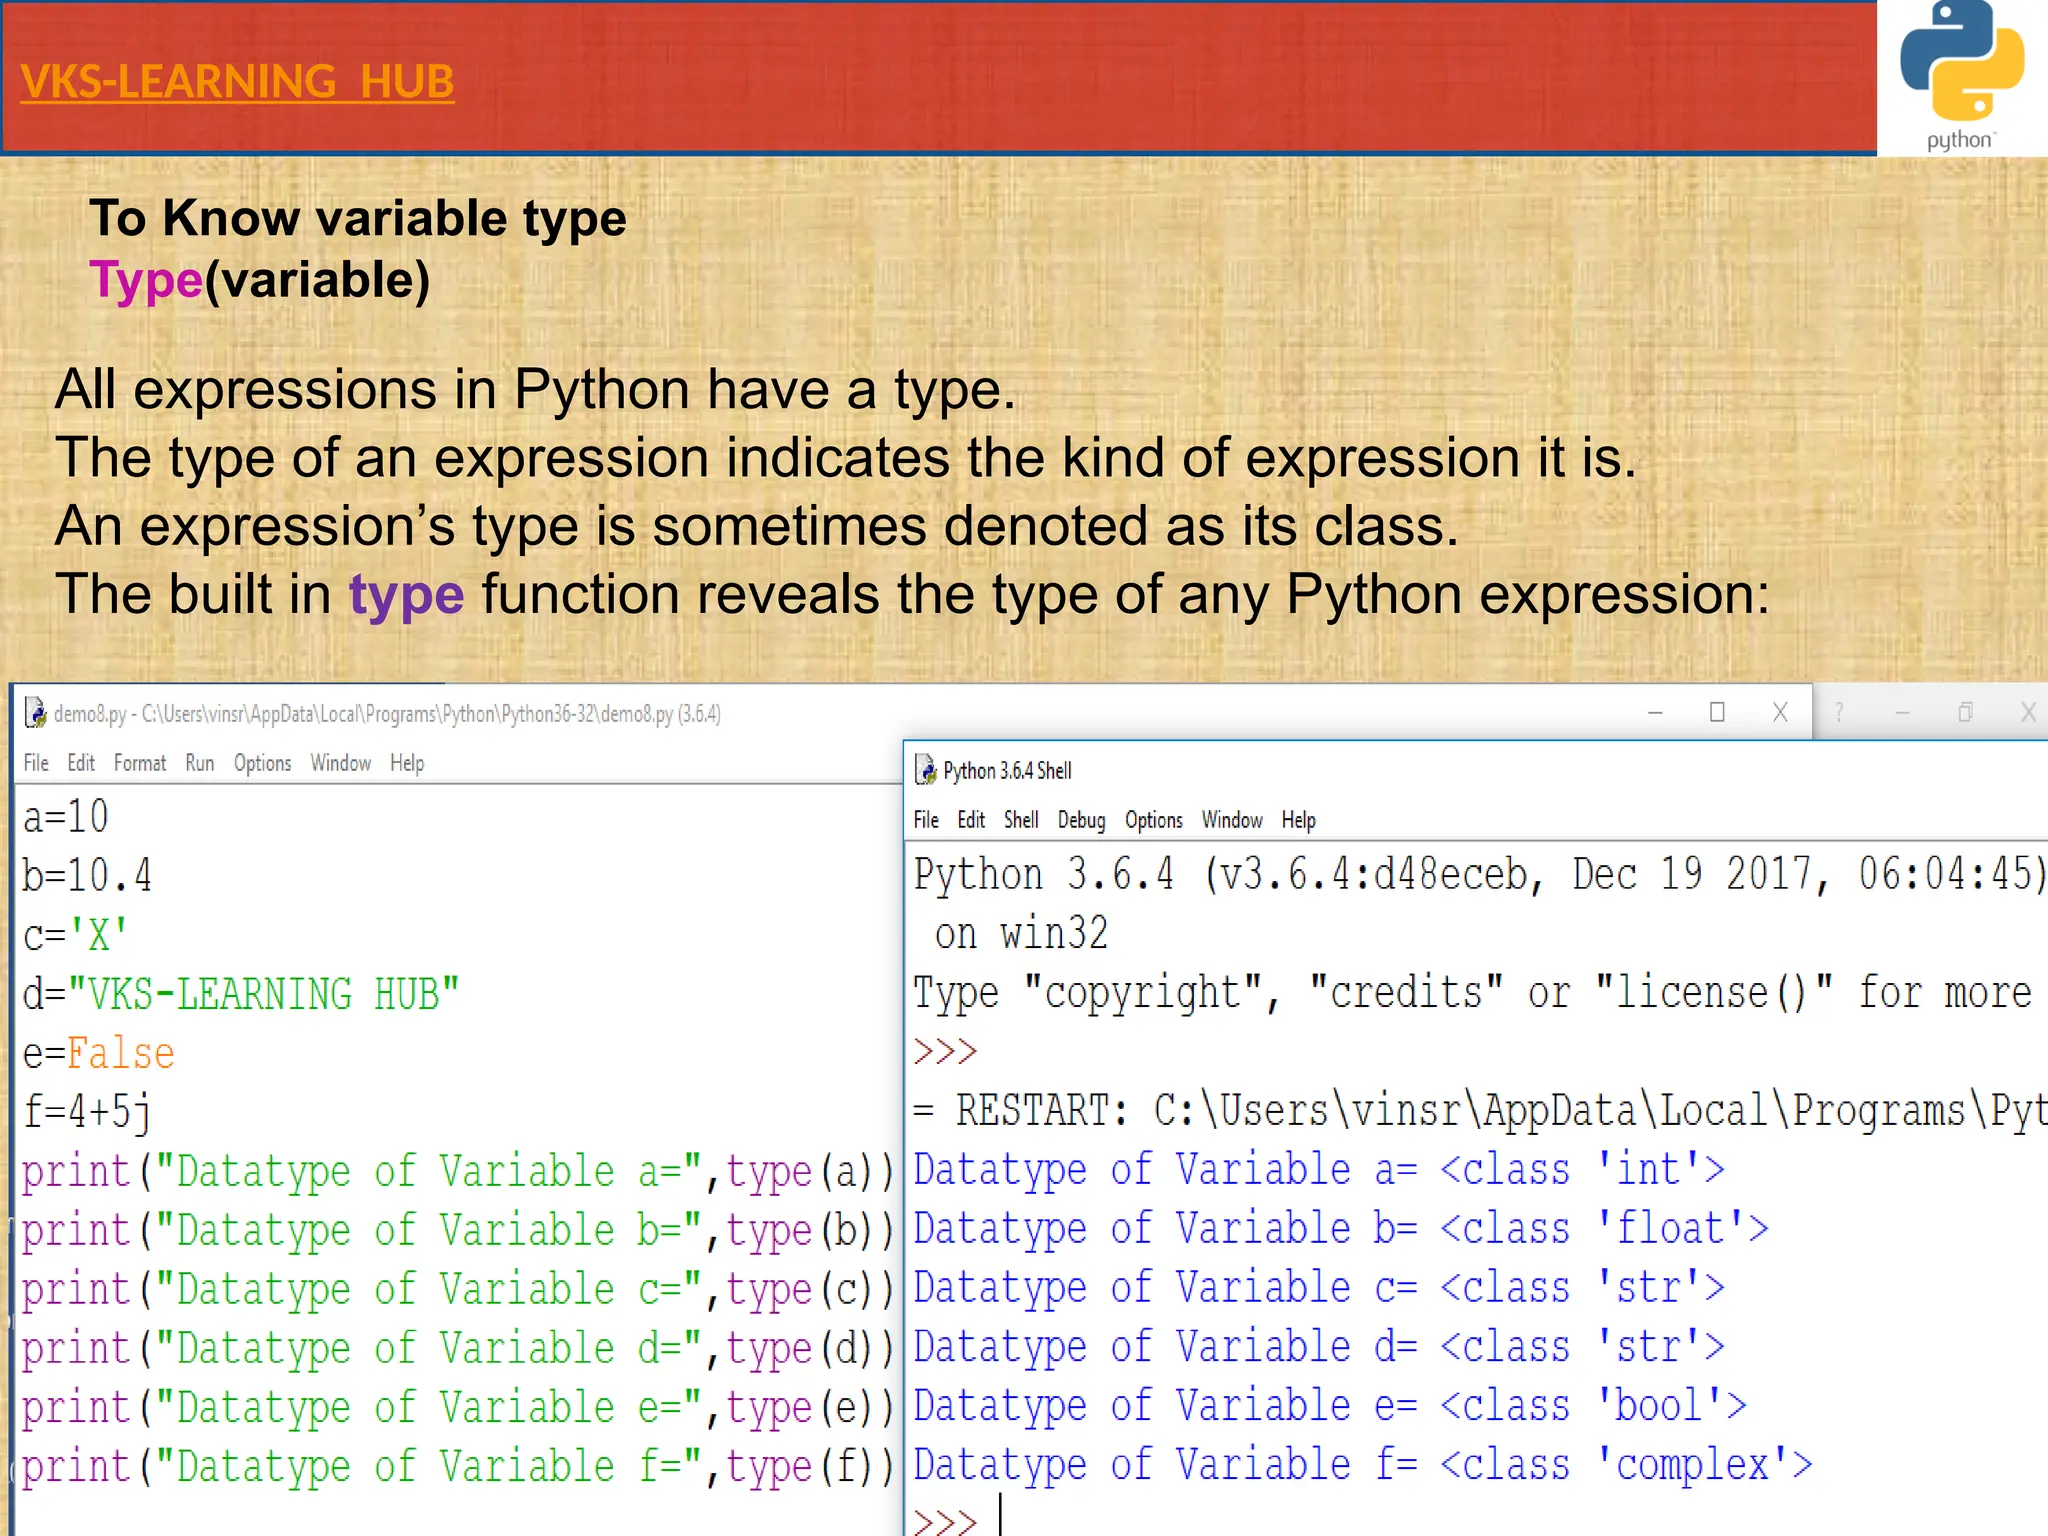Open the Run menu in the demo8.py editor
2048x1536 pixels.
(x=200, y=763)
